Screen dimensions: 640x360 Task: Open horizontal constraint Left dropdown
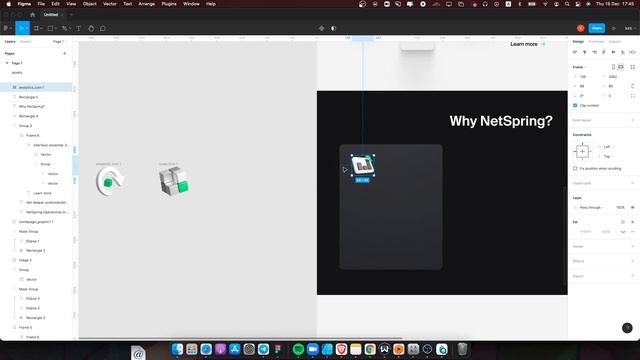point(607,147)
